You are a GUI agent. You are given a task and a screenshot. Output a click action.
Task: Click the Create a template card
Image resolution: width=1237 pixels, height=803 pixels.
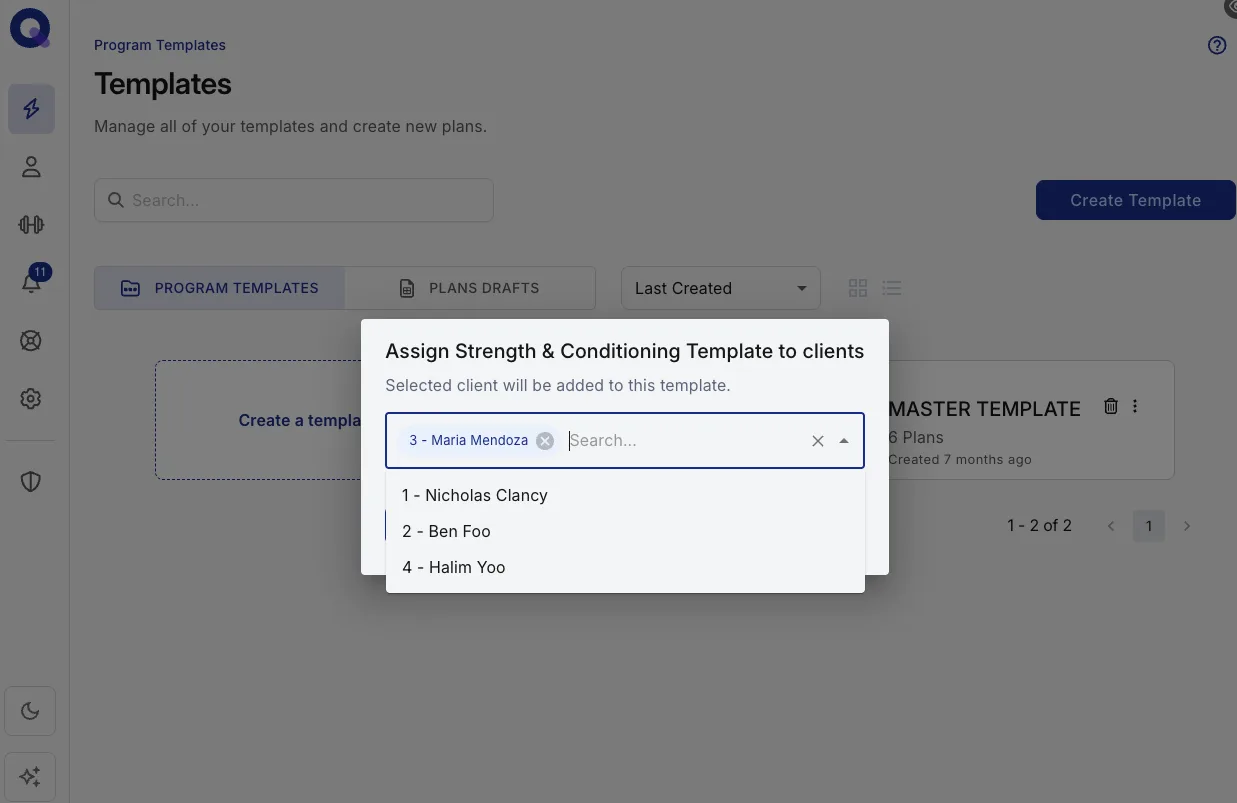click(260, 420)
